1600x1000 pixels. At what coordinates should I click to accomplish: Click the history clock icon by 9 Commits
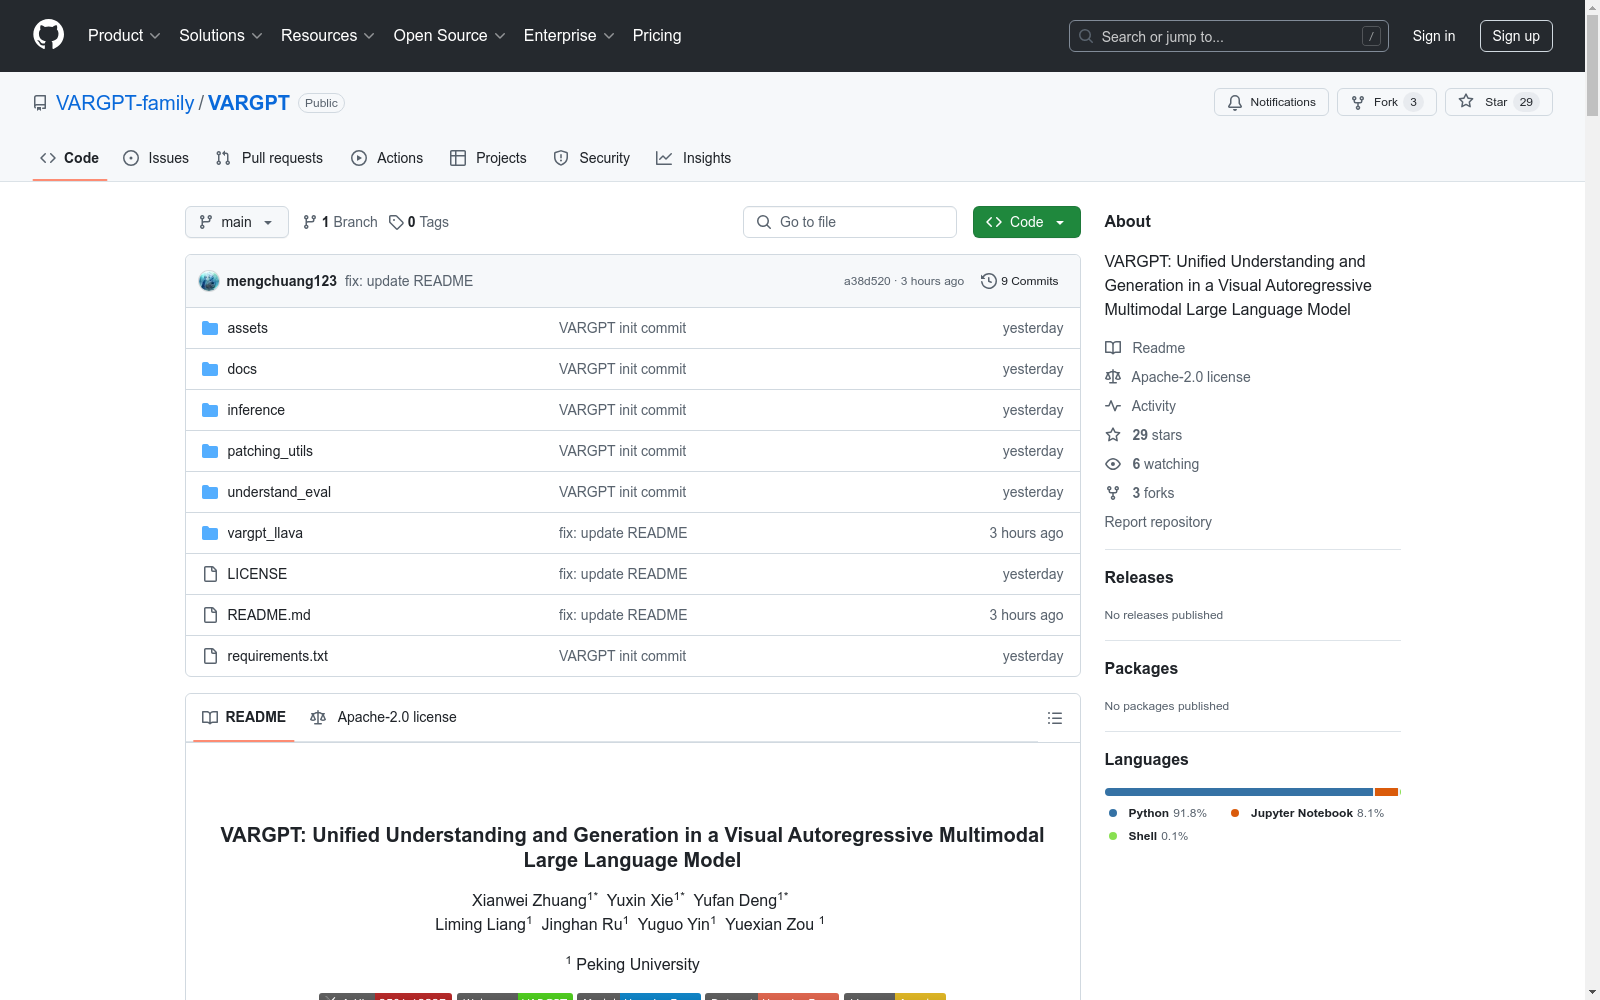click(x=989, y=281)
